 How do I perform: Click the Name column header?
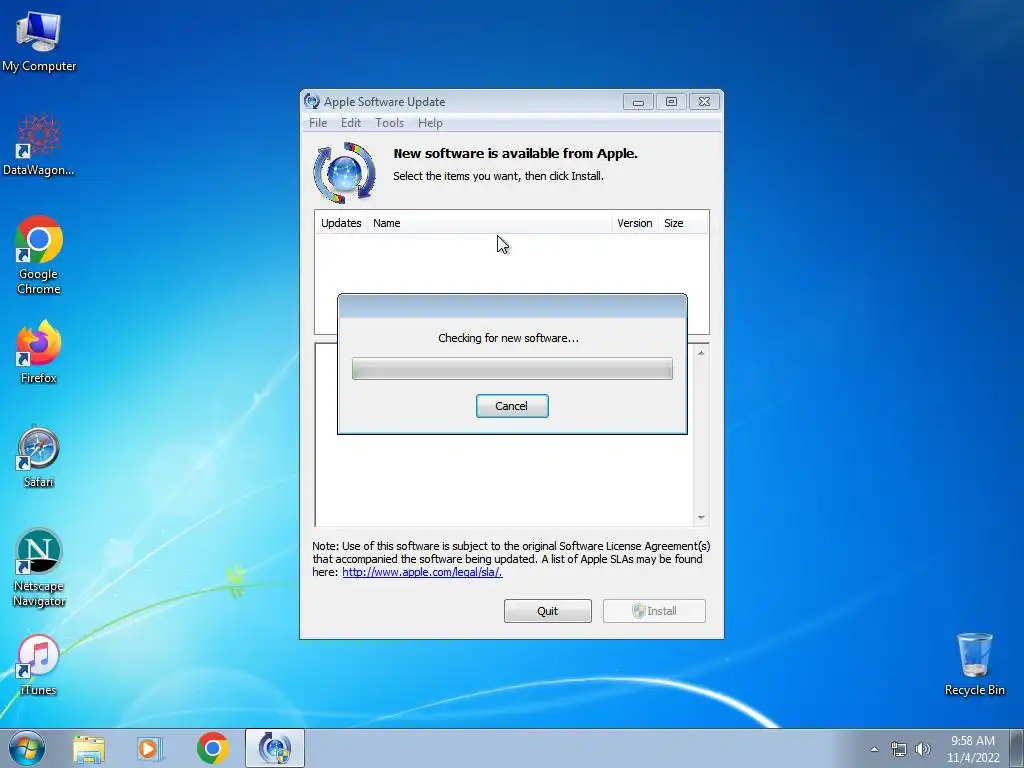coord(490,223)
